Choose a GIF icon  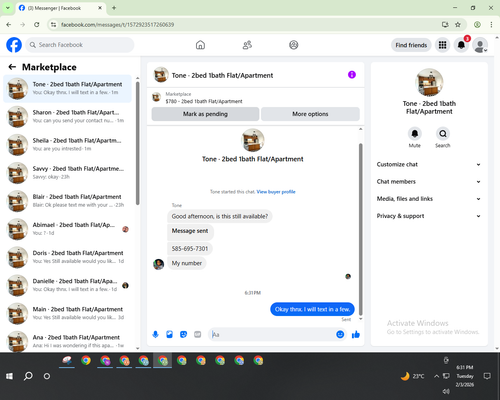pyautogui.click(x=198, y=334)
